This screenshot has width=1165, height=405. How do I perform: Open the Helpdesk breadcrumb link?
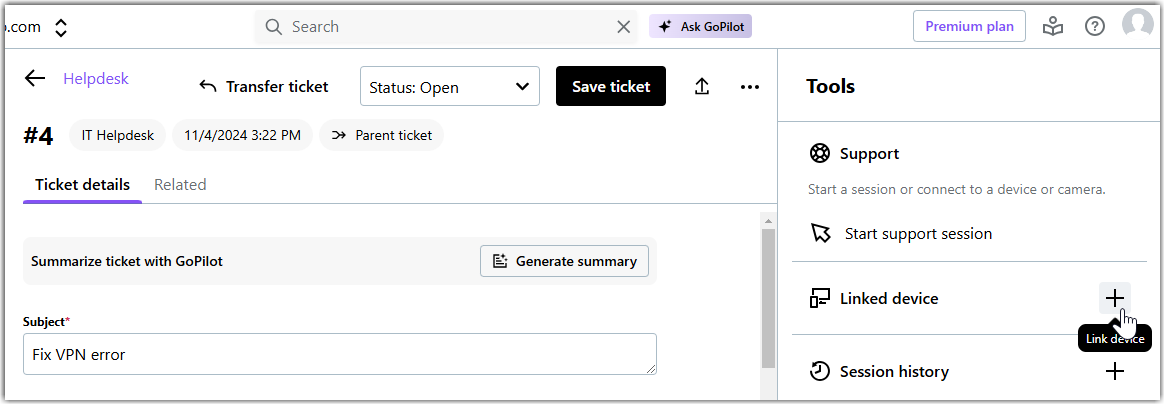(x=96, y=79)
